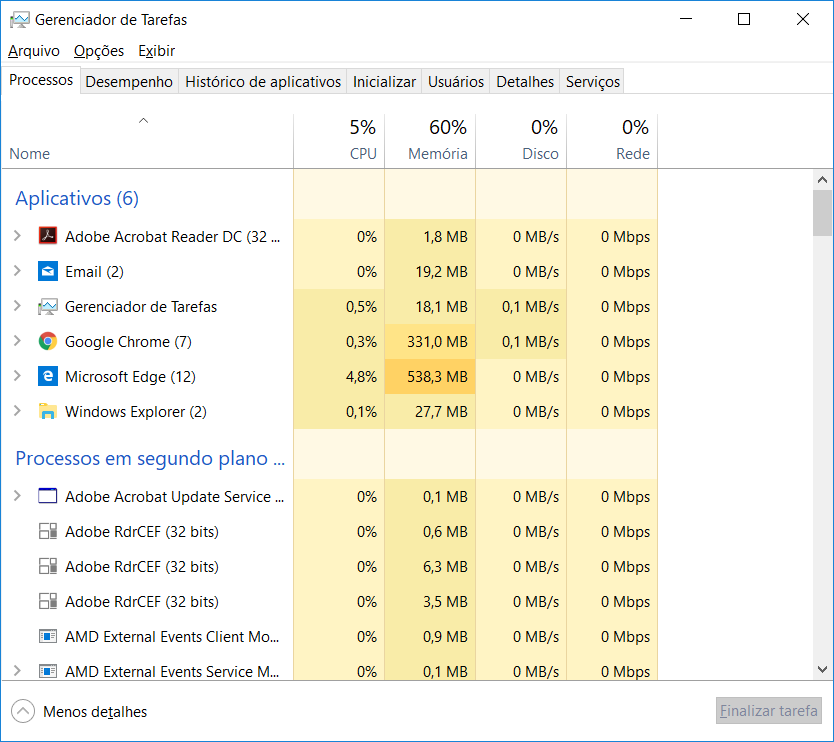Switch to the Detalhes tab
834x742 pixels.
(x=525, y=81)
